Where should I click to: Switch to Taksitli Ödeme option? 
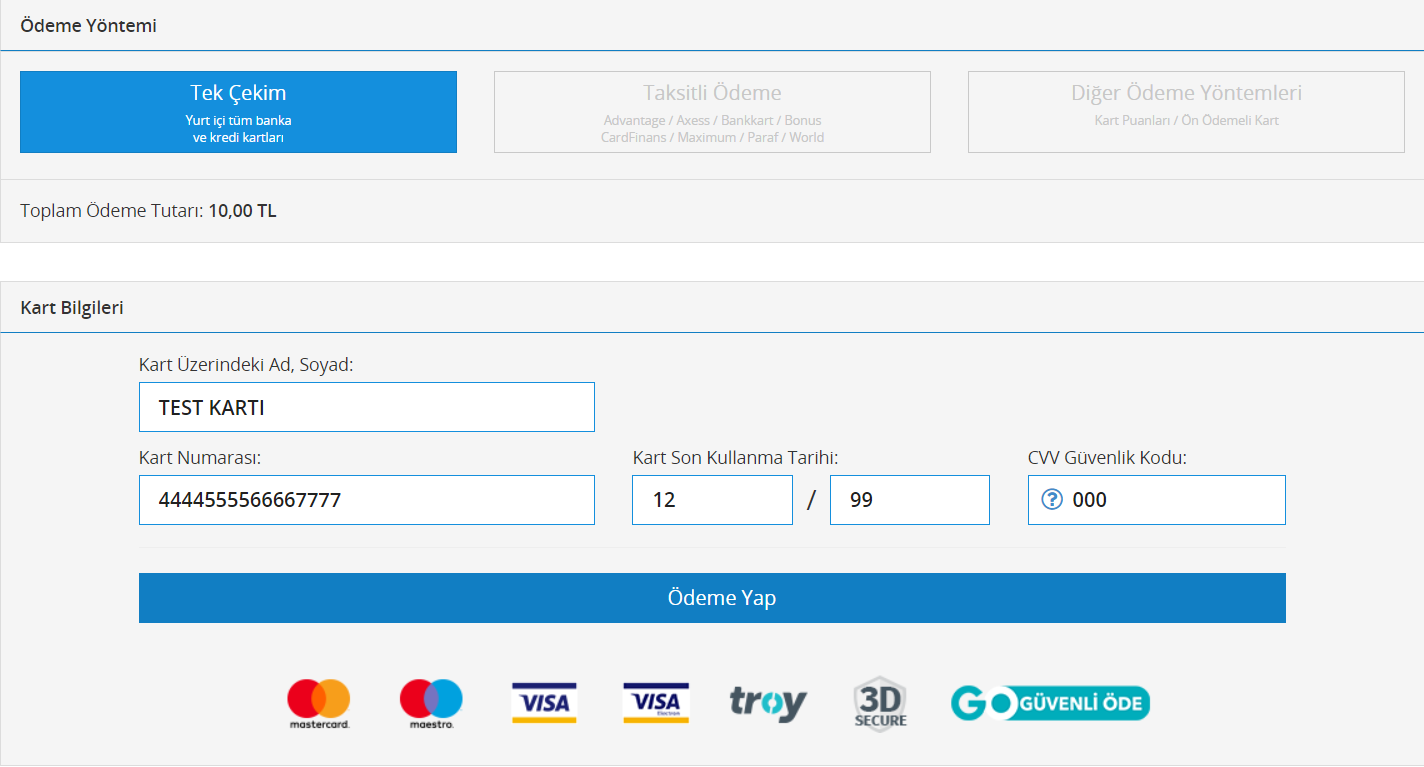click(x=712, y=112)
